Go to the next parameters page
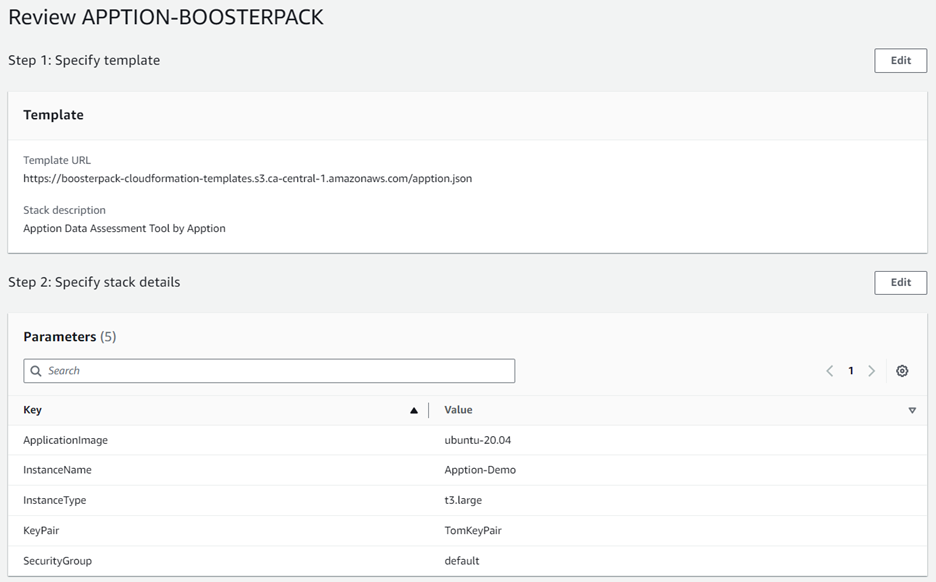Image resolution: width=936 pixels, height=582 pixels. (872, 371)
